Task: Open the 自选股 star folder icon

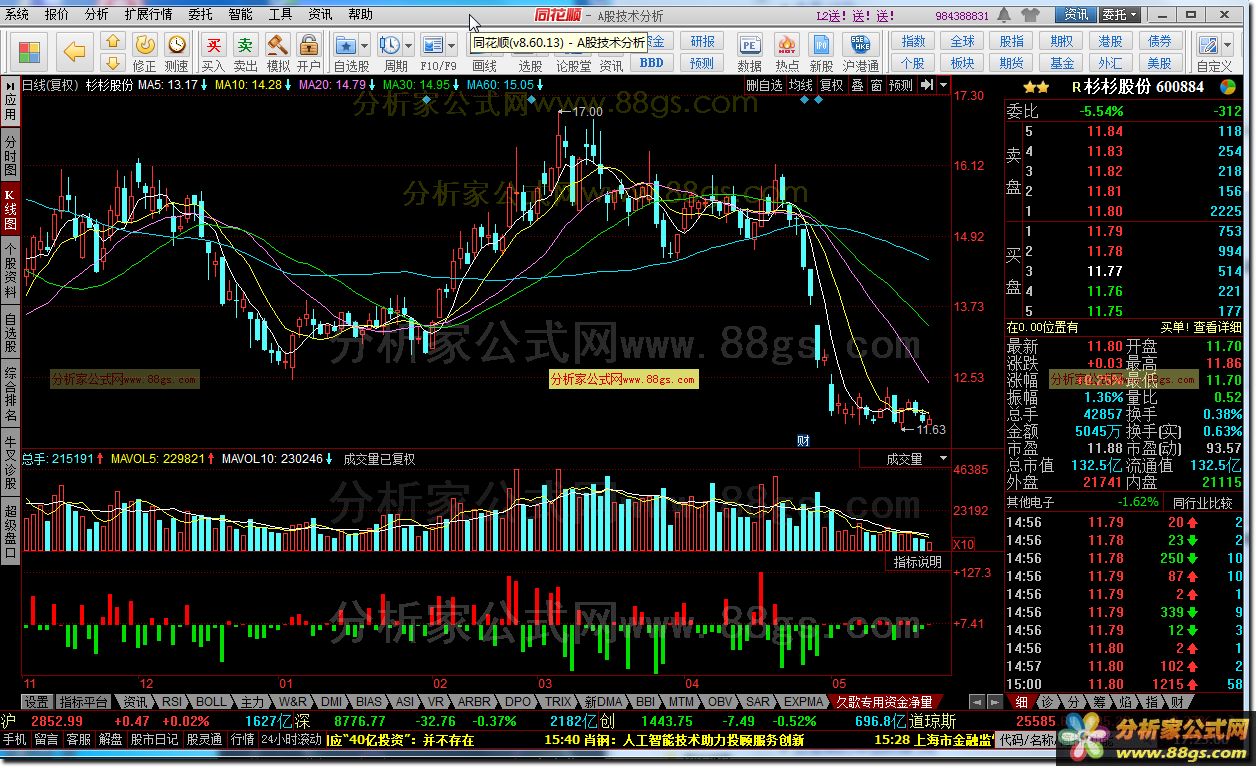Action: pos(346,45)
